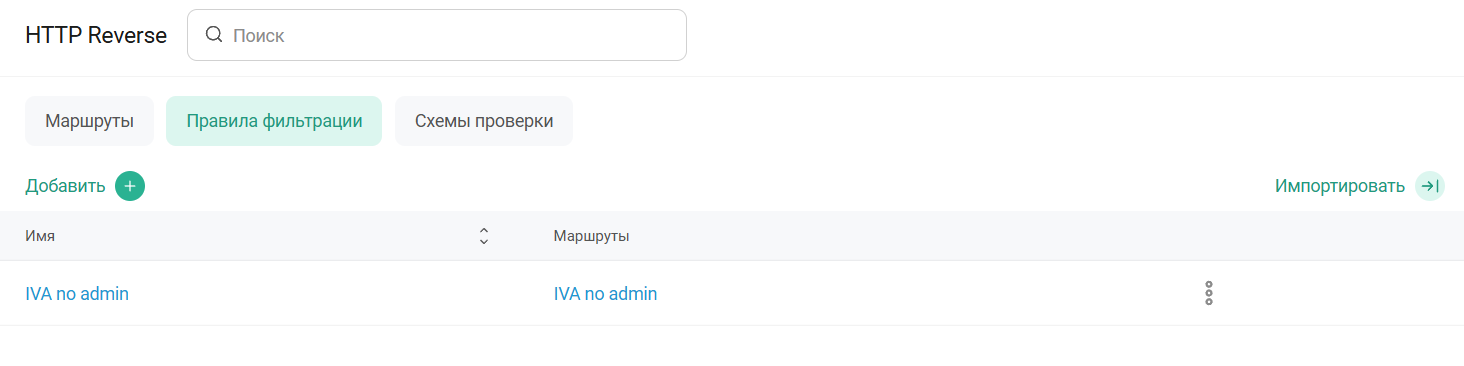
Task: Click the Добавить text link
Action: coord(65,186)
